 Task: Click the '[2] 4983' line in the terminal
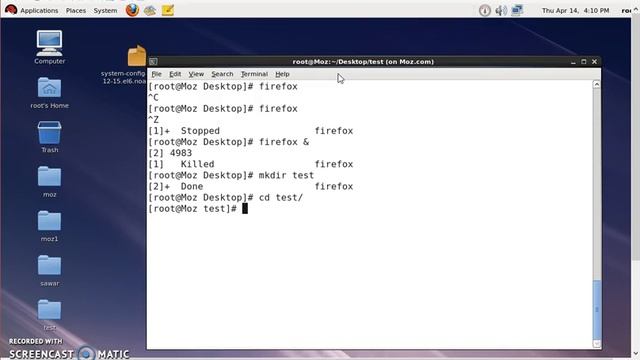point(170,153)
